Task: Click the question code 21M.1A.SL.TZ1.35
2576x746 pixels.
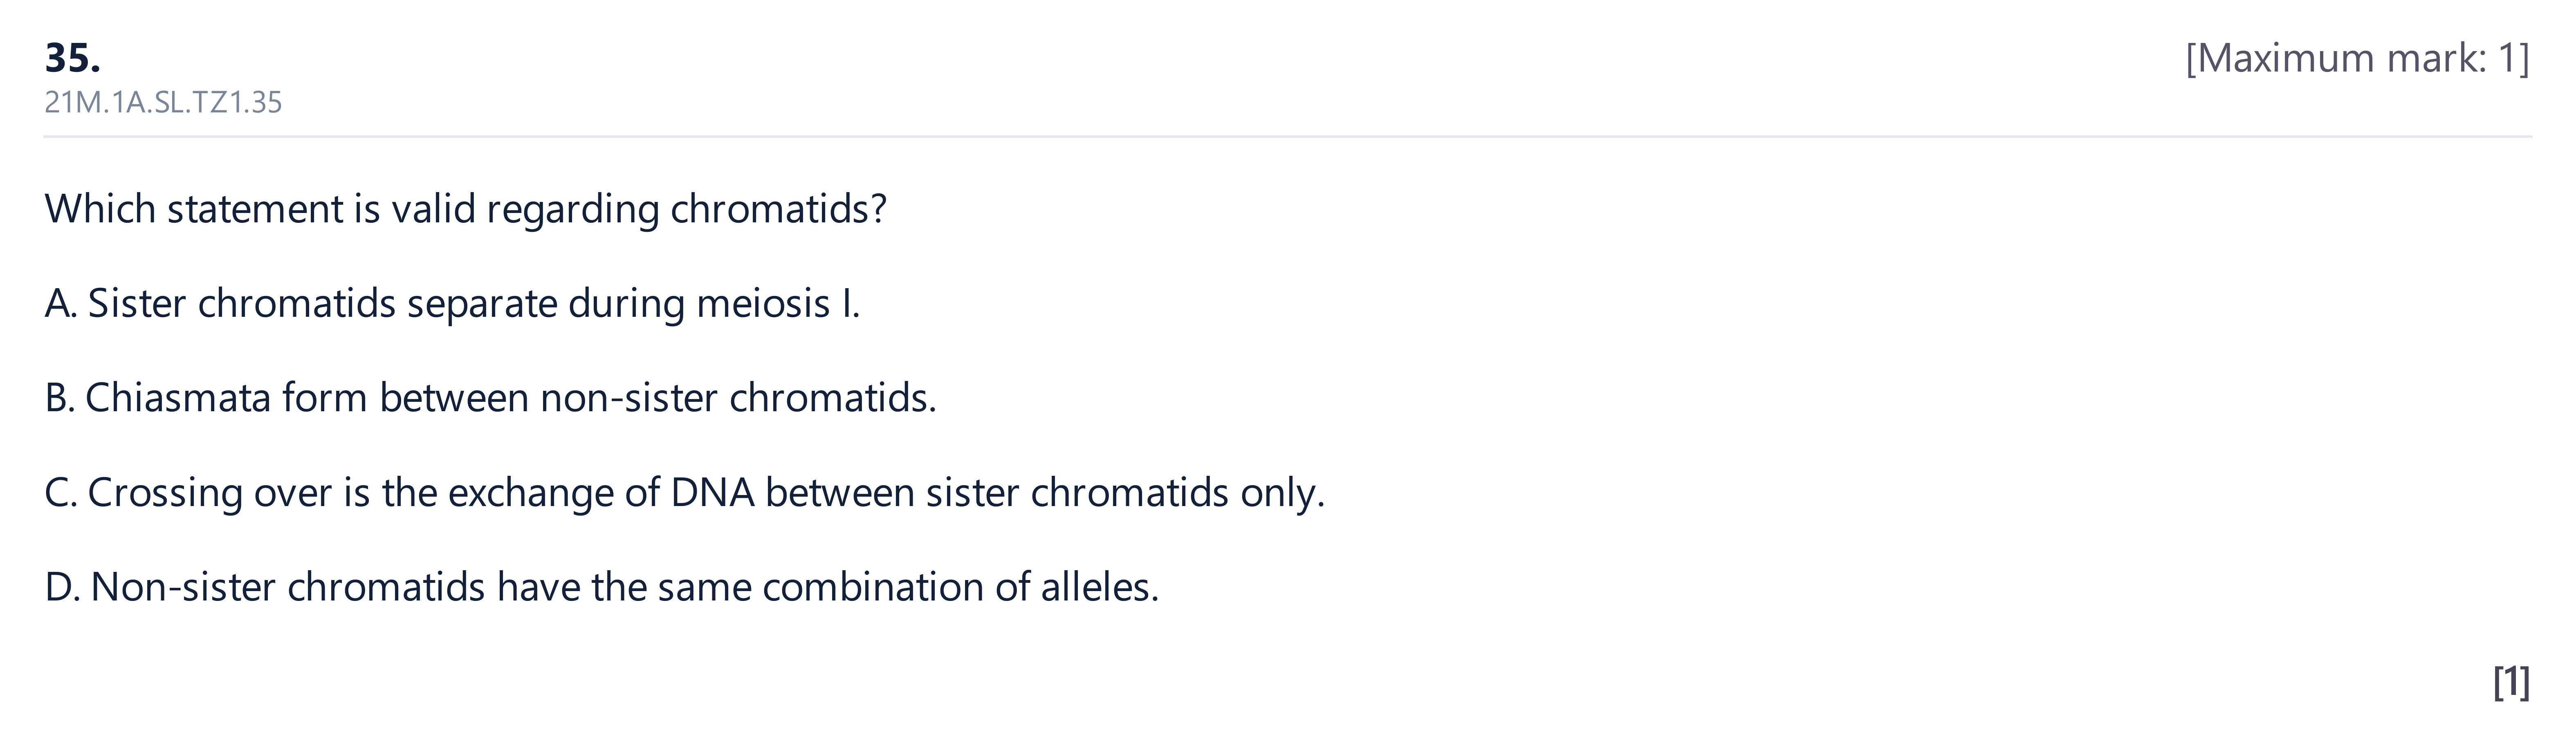Action: coord(163,103)
